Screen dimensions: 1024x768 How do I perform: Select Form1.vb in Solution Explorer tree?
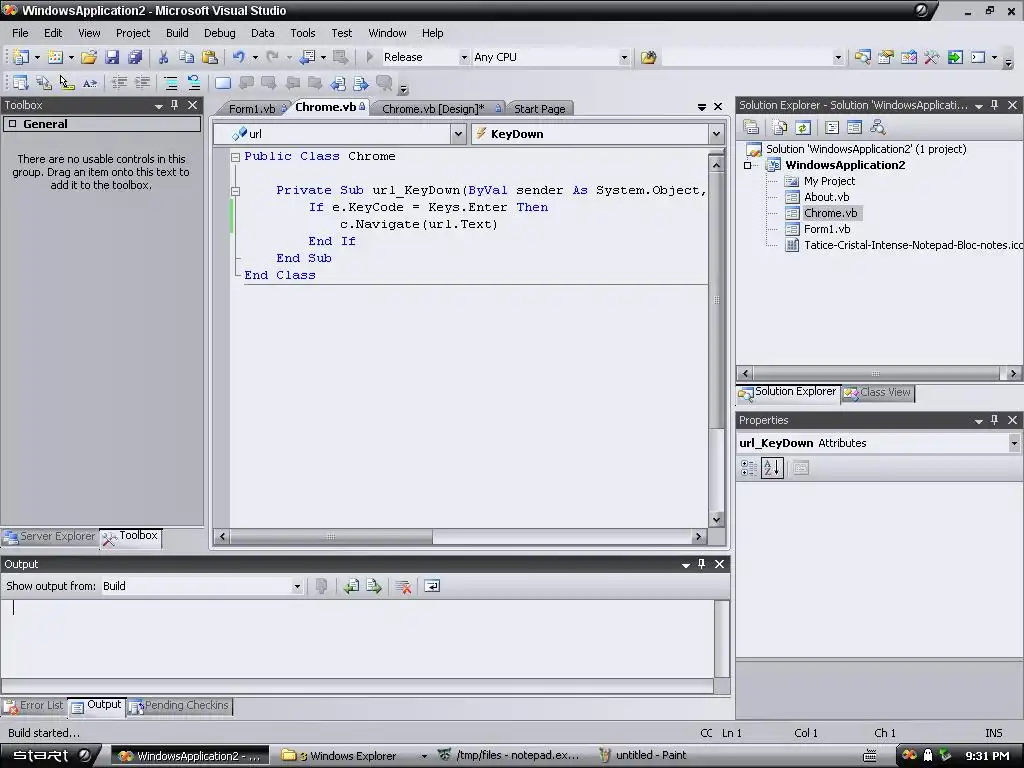coord(827,229)
